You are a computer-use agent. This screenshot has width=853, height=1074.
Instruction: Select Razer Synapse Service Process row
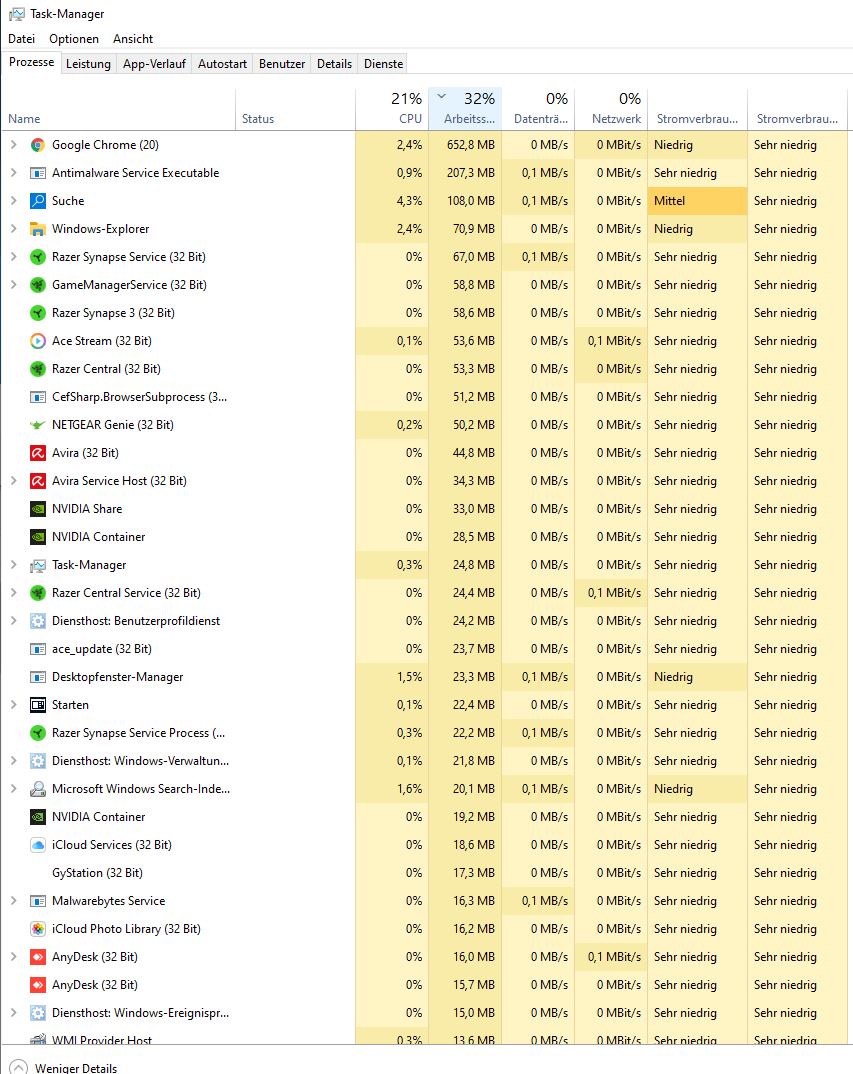(425, 733)
